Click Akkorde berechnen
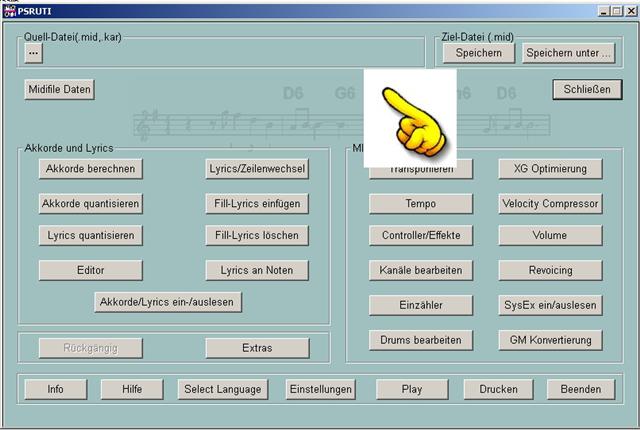 [x=90, y=169]
